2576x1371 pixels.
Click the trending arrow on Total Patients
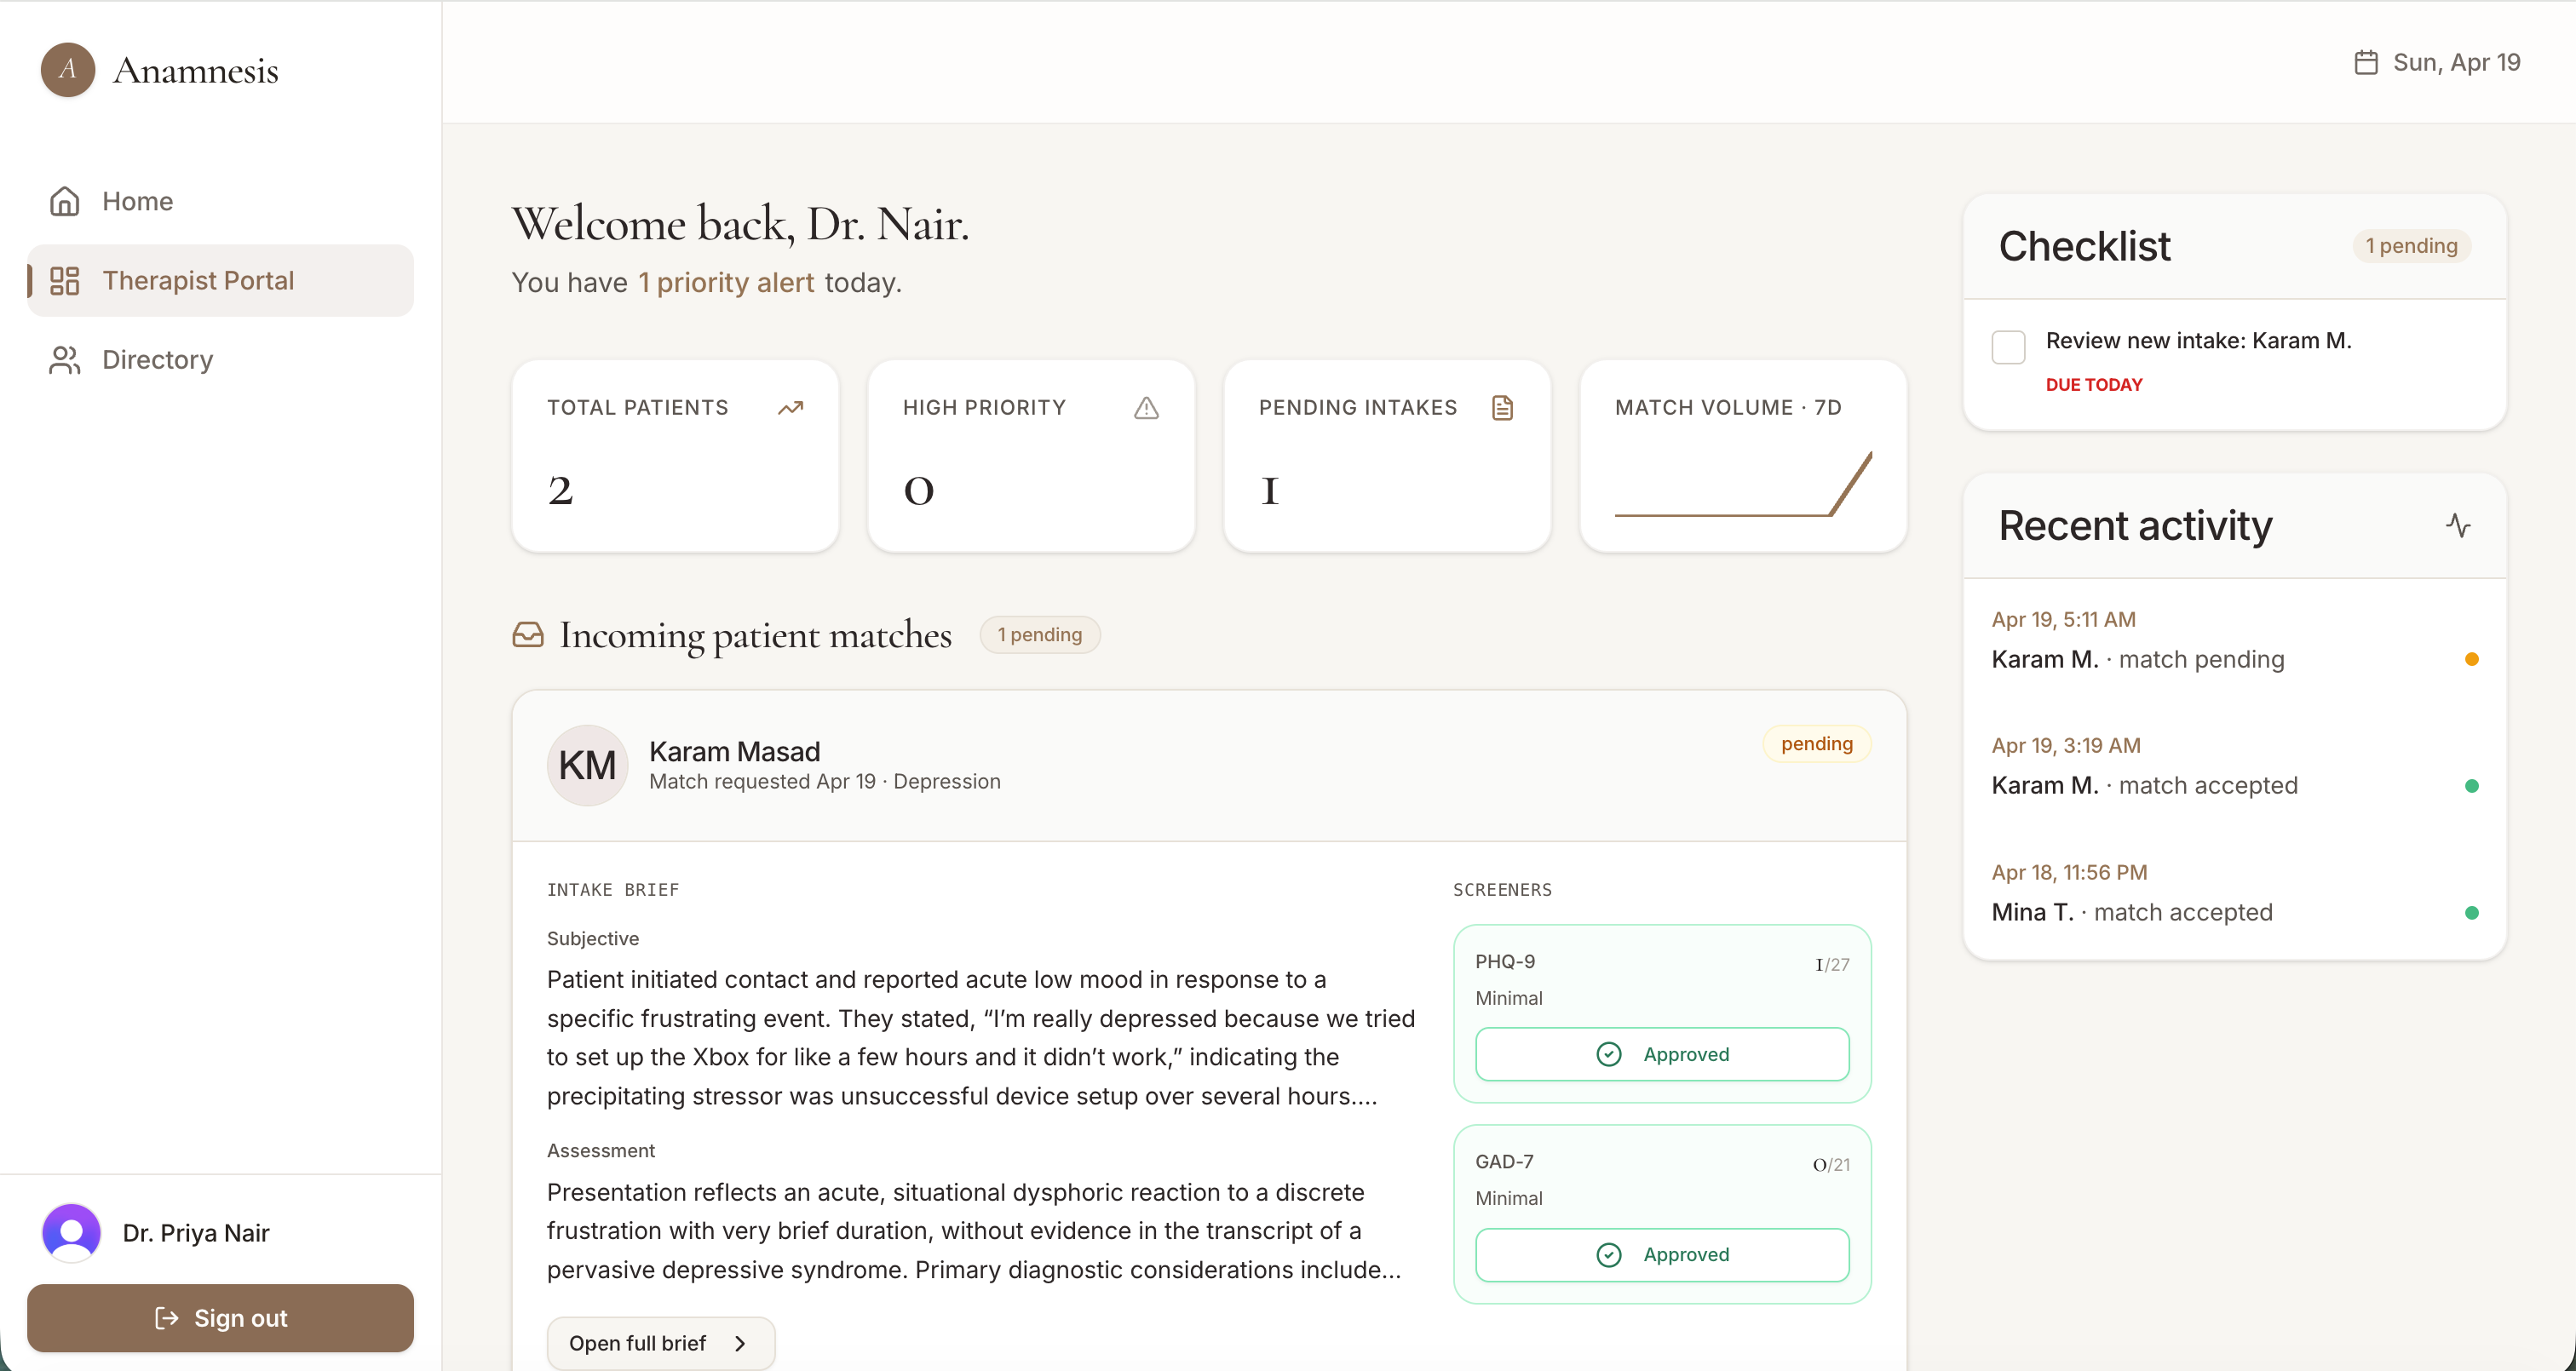(790, 408)
